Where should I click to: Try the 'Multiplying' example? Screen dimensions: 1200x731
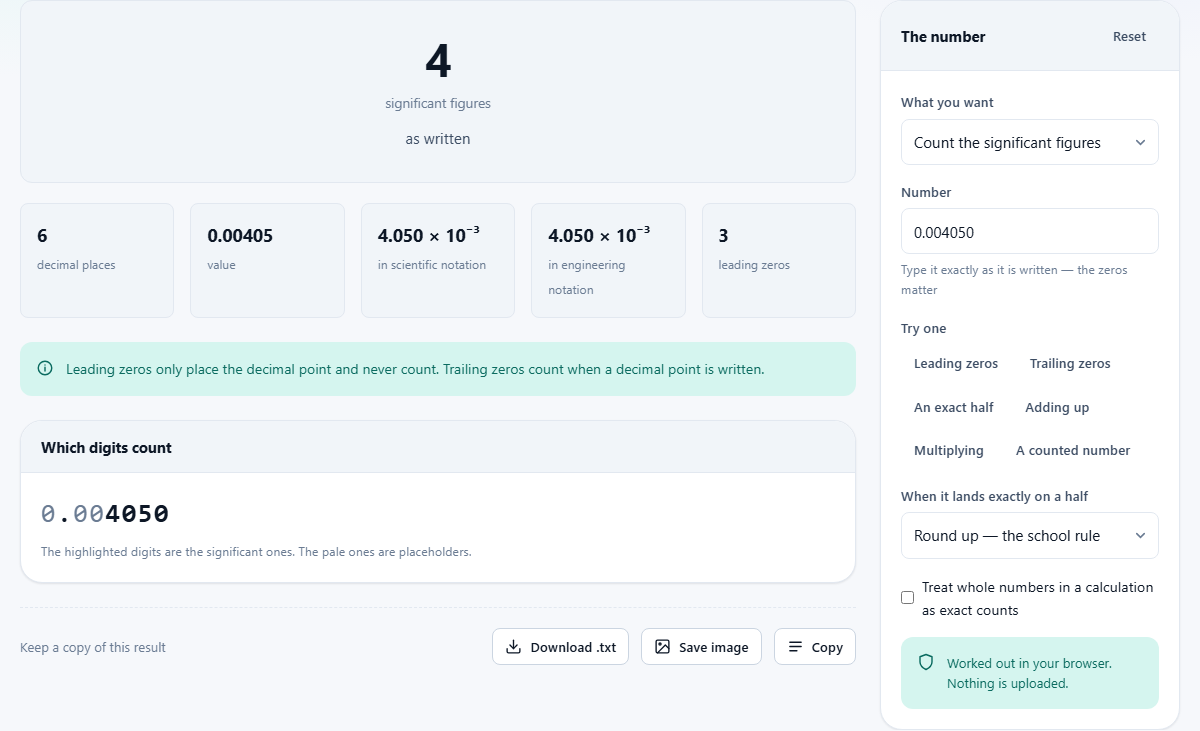[x=949, y=450]
